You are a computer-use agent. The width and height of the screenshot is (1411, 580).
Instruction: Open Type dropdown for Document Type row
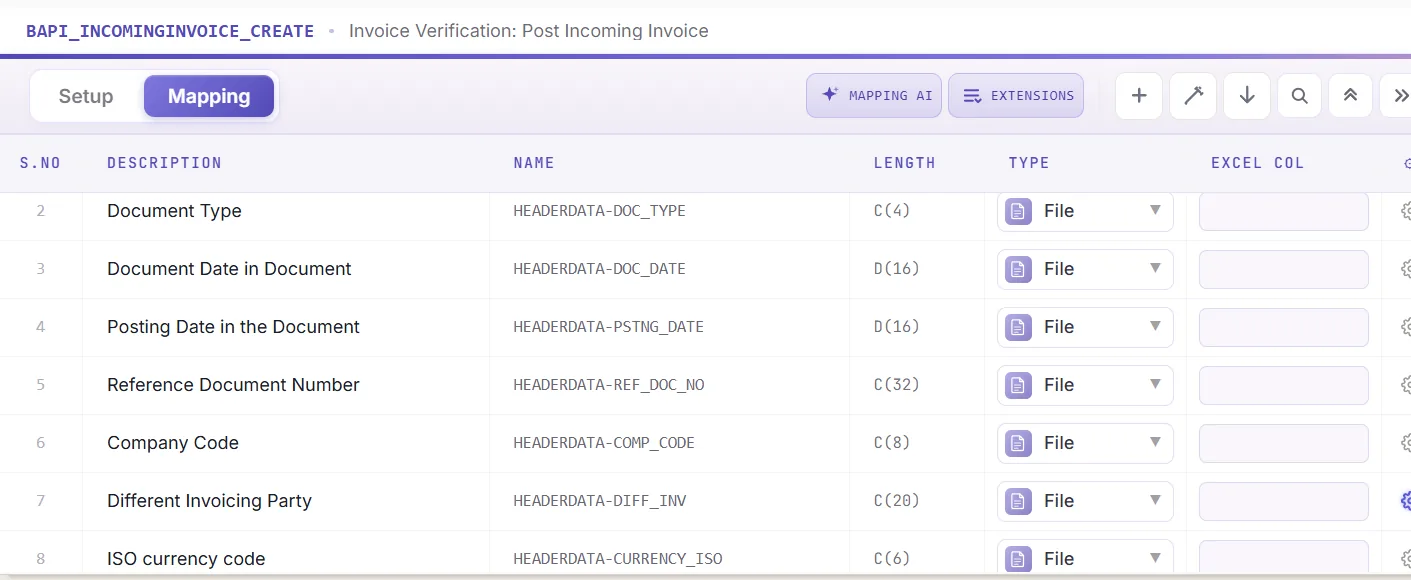pyautogui.click(x=1085, y=211)
